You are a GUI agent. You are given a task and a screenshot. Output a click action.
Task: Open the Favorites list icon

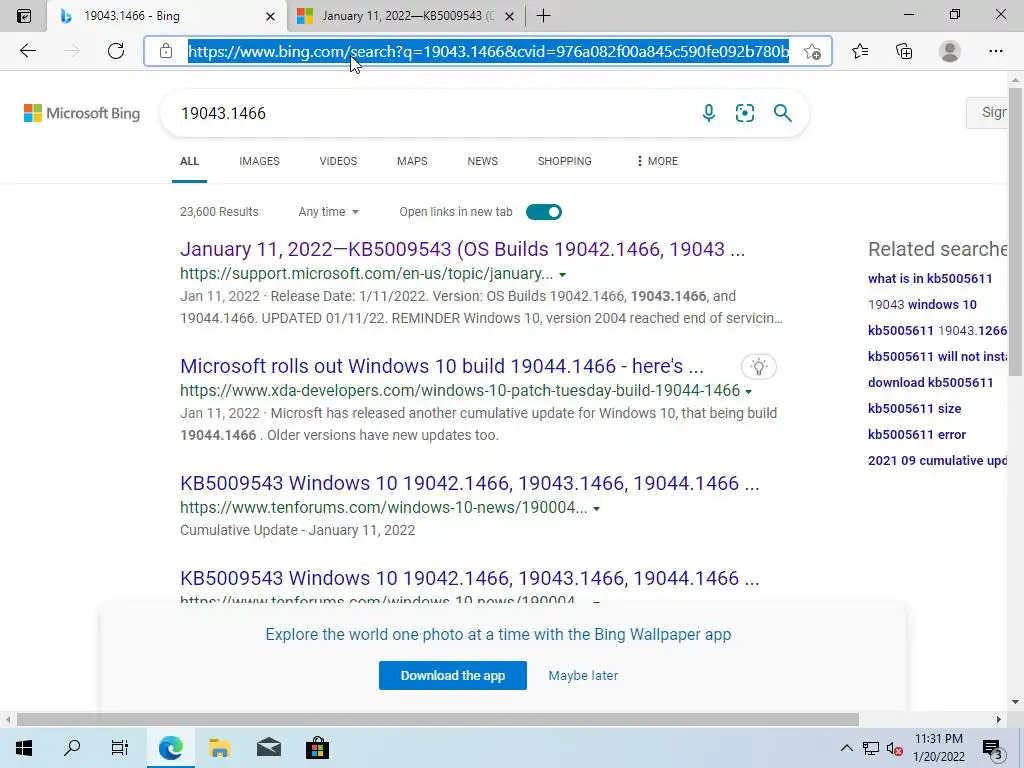860,51
